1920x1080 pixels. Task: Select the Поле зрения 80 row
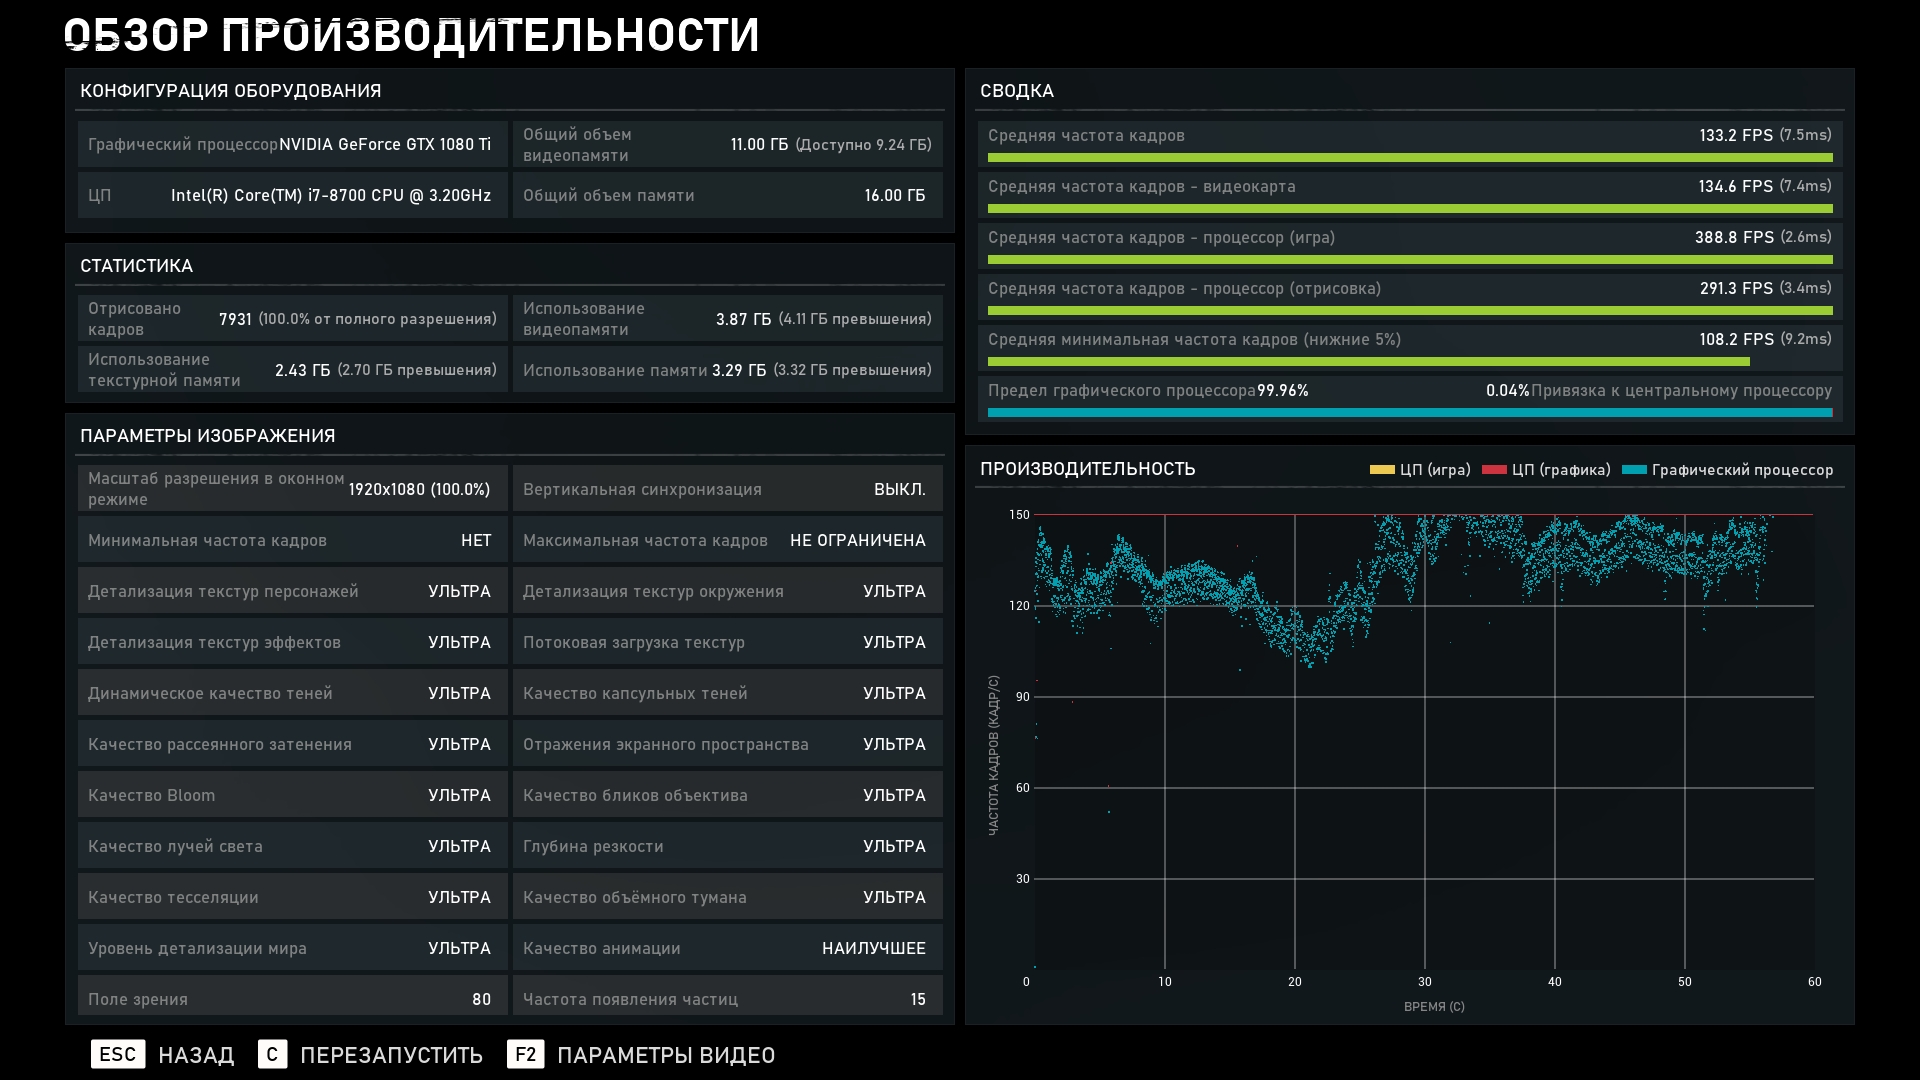coord(292,998)
